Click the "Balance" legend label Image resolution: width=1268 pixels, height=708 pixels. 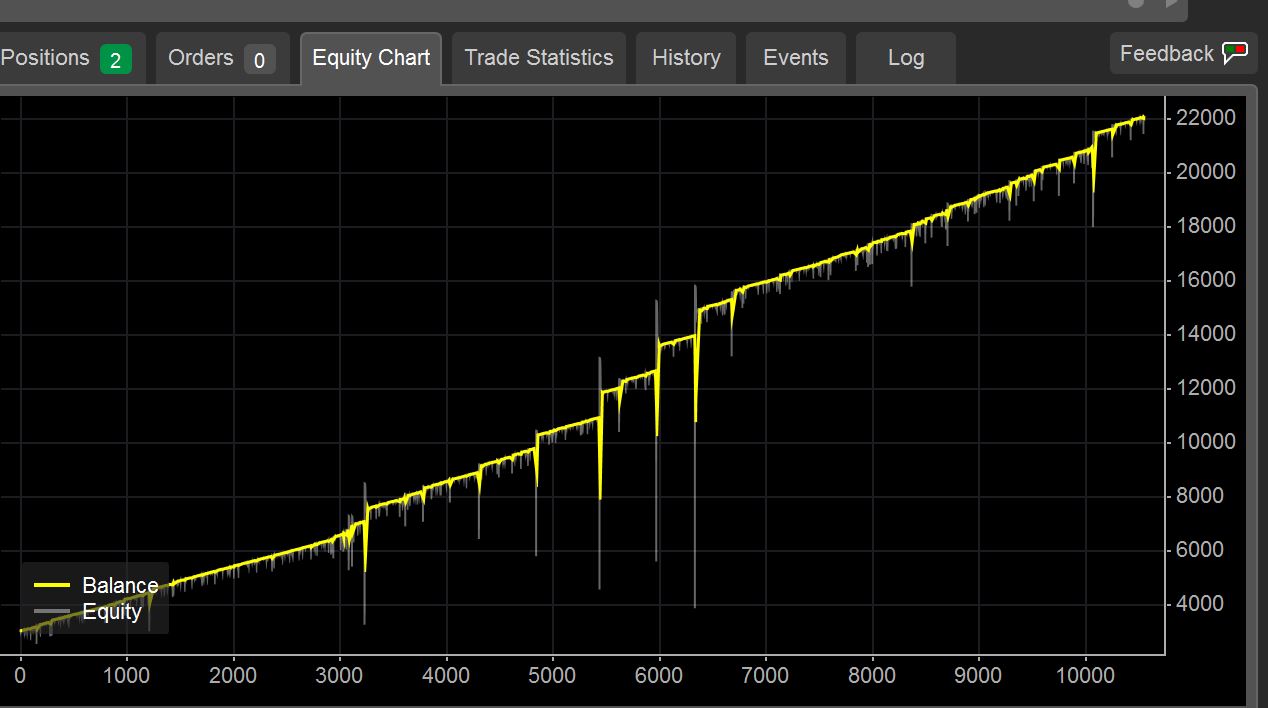tap(120, 586)
